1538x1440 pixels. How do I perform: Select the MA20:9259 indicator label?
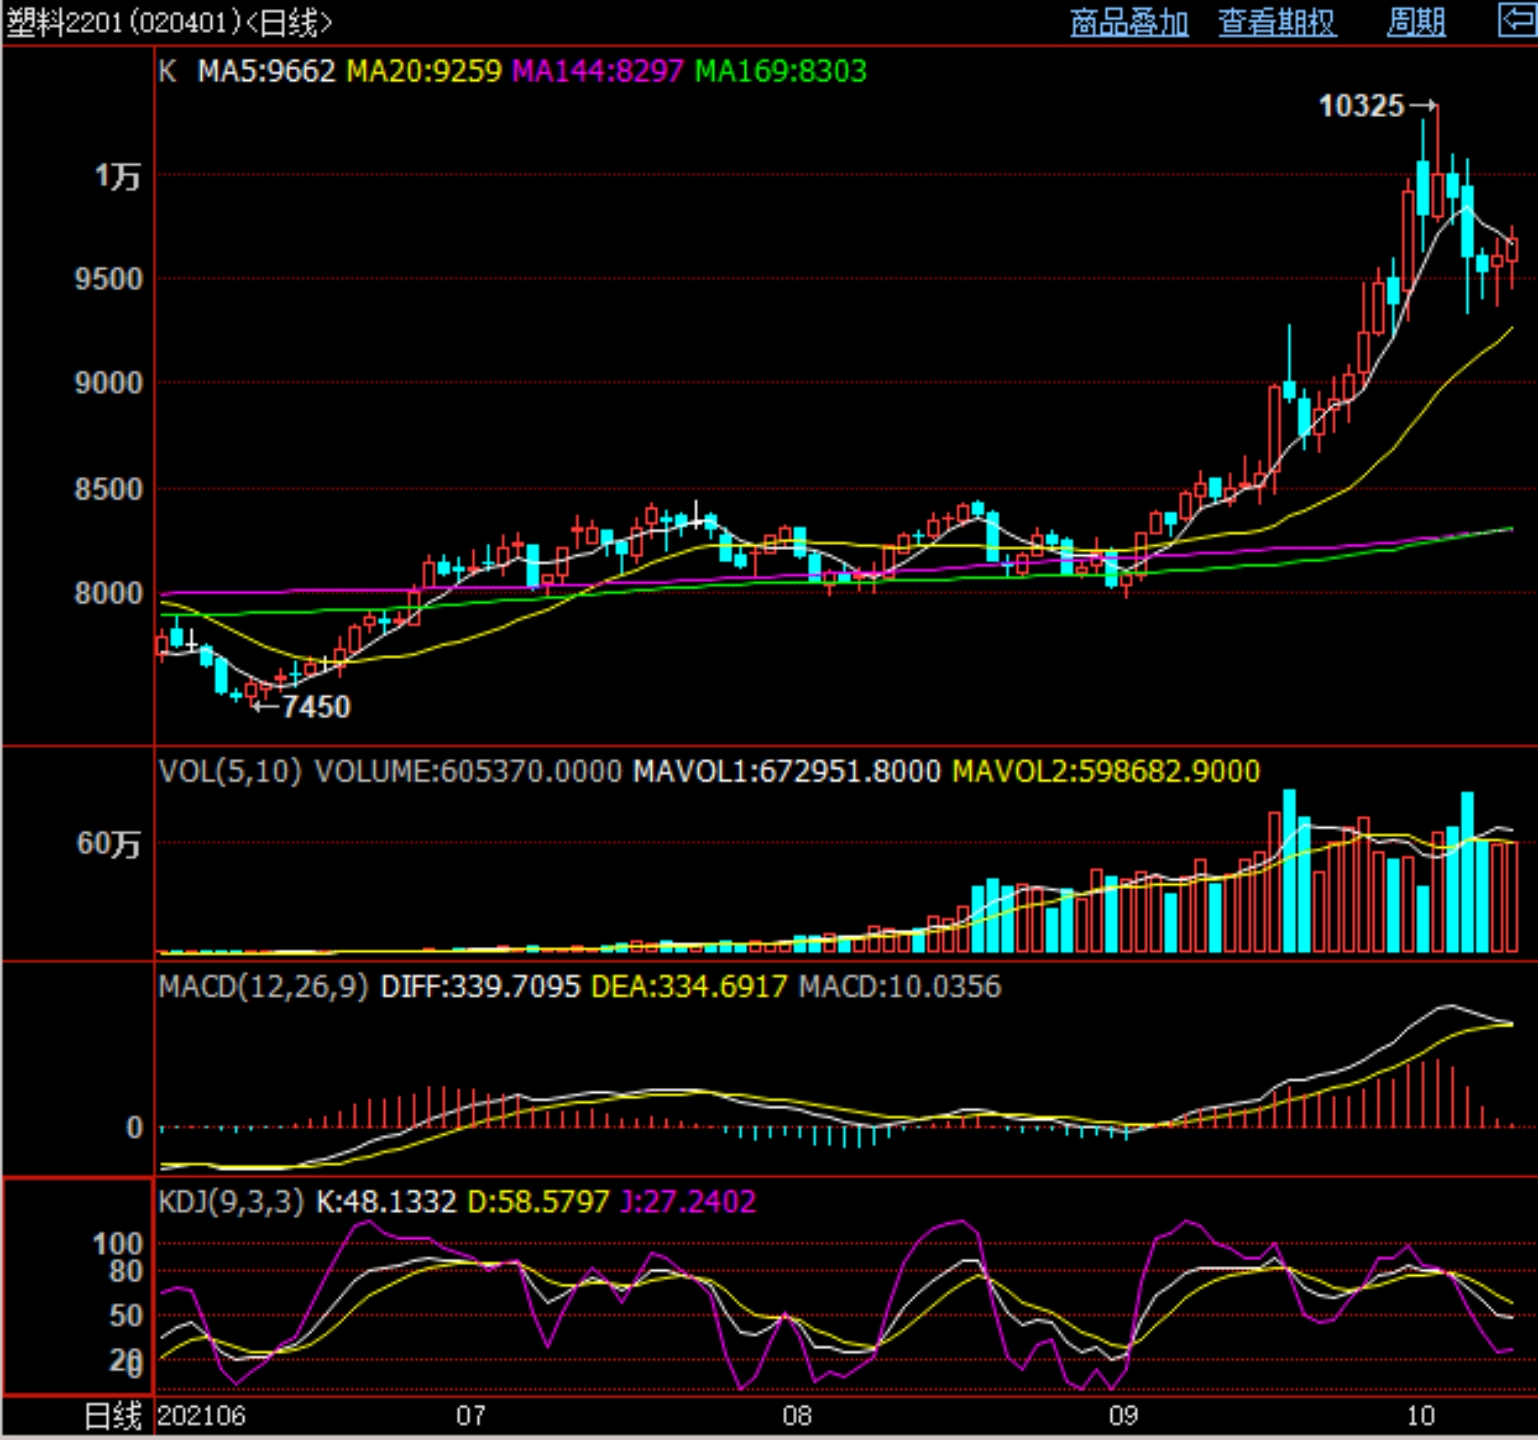(424, 71)
